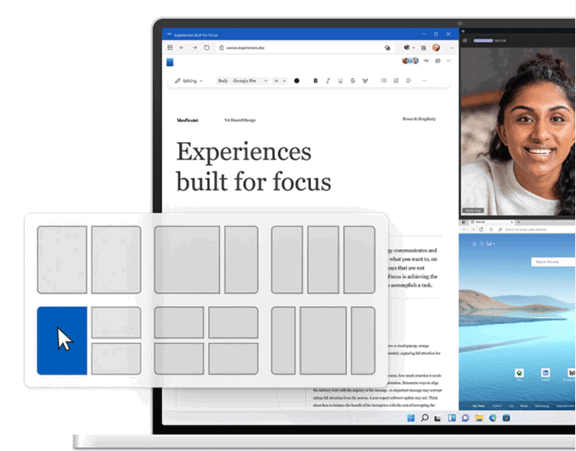Screen dimensions: 576x451
Task: Select bottom-right quadrant of four-grid snap layout
Action: coord(233,359)
